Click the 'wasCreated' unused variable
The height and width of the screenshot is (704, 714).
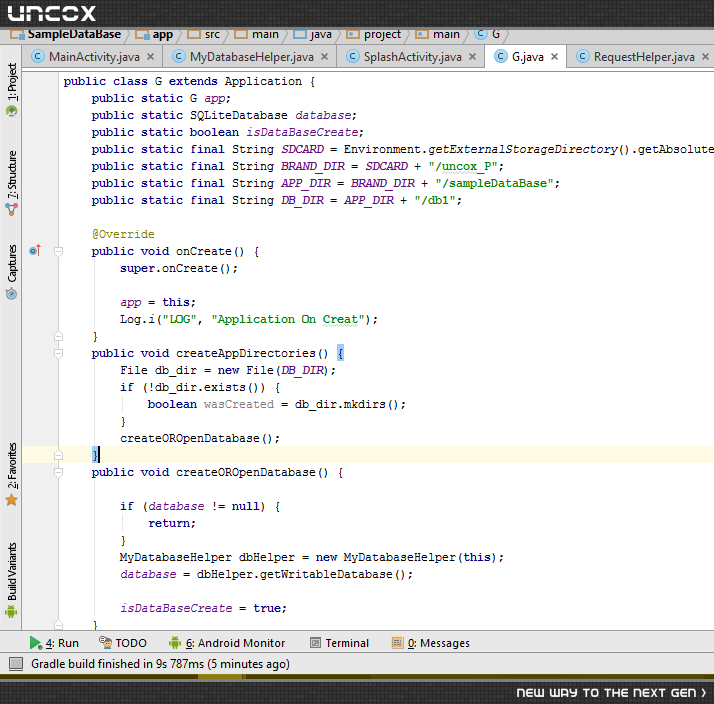239,404
